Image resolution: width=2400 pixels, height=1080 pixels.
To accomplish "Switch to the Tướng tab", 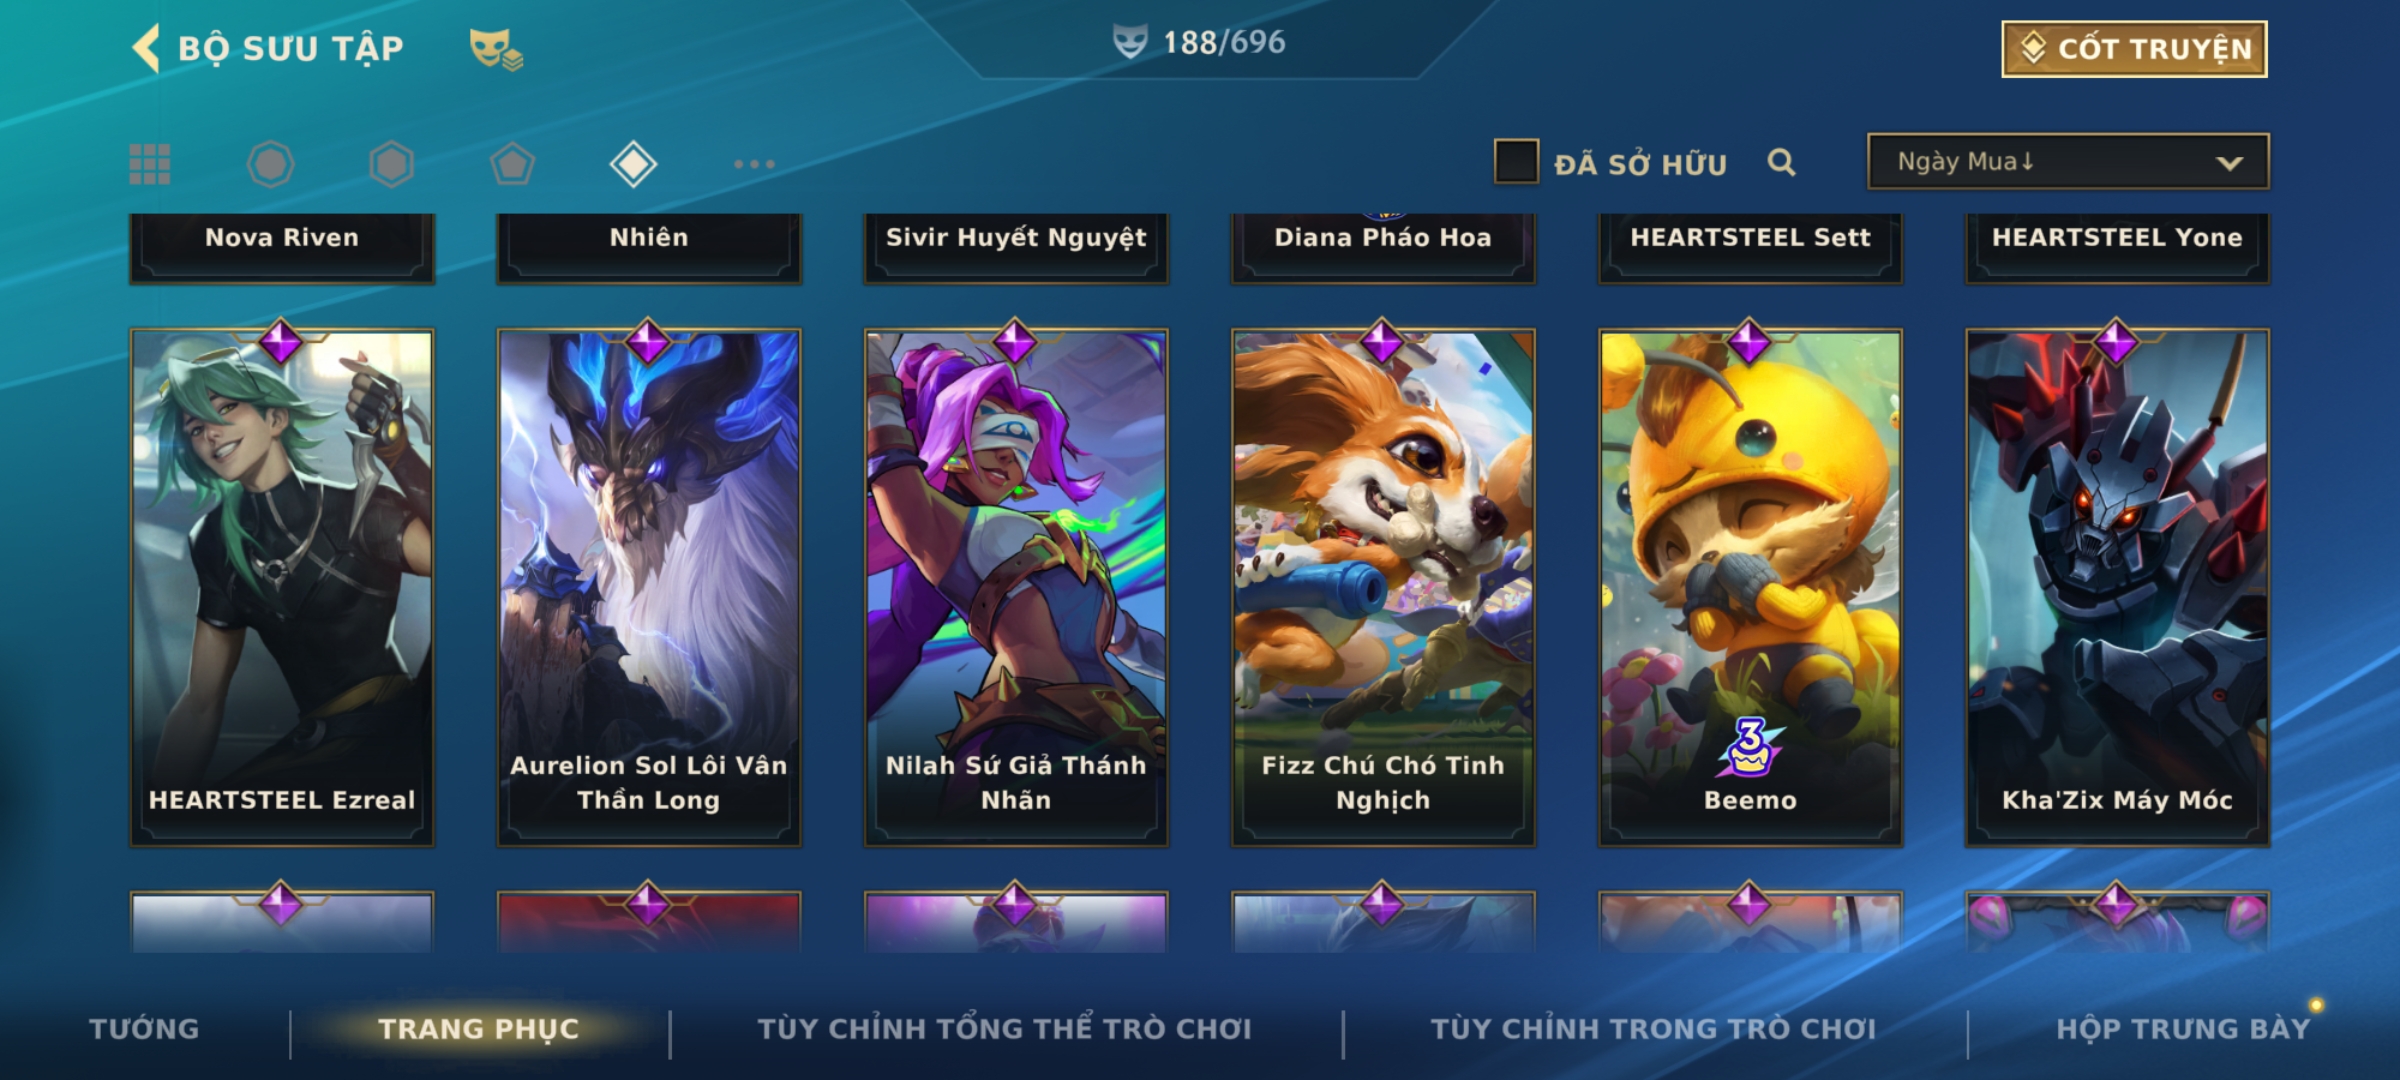I will [x=144, y=1029].
